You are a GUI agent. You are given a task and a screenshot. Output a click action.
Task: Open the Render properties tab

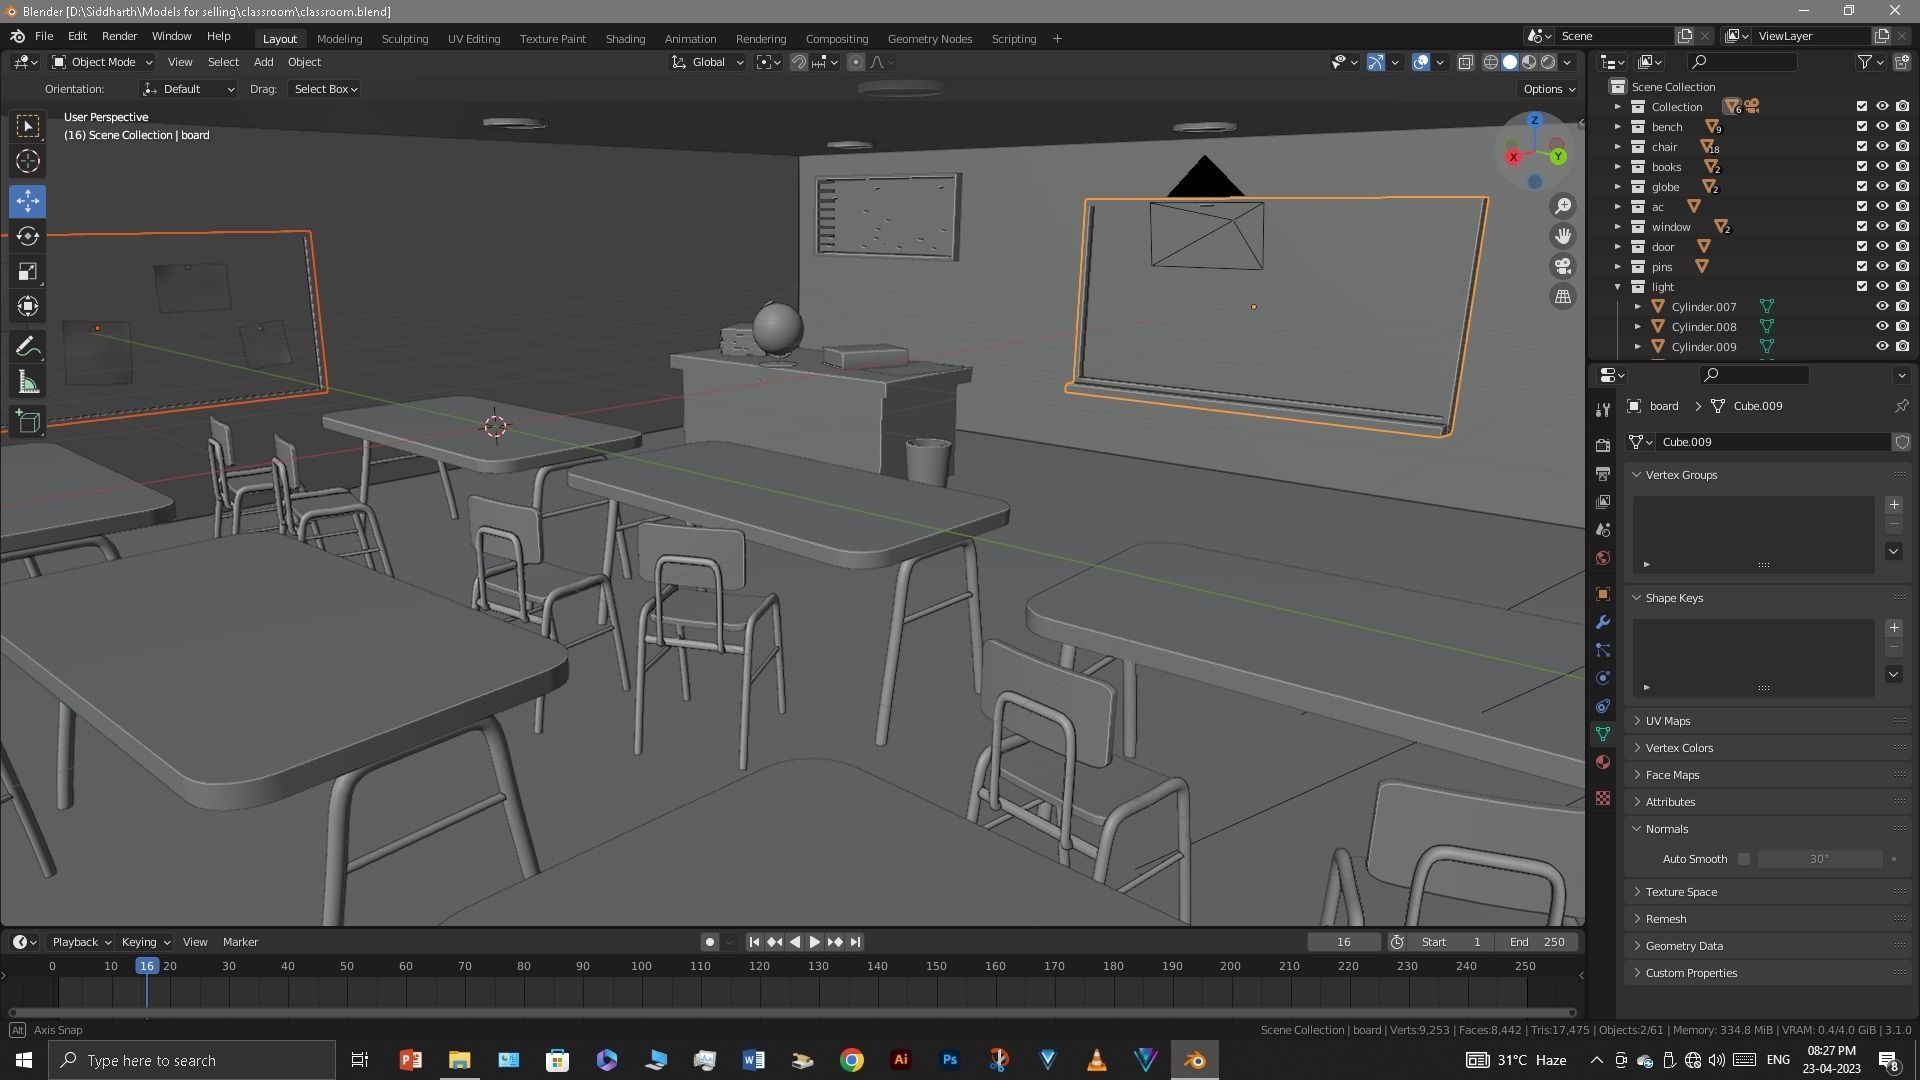coord(1603,445)
